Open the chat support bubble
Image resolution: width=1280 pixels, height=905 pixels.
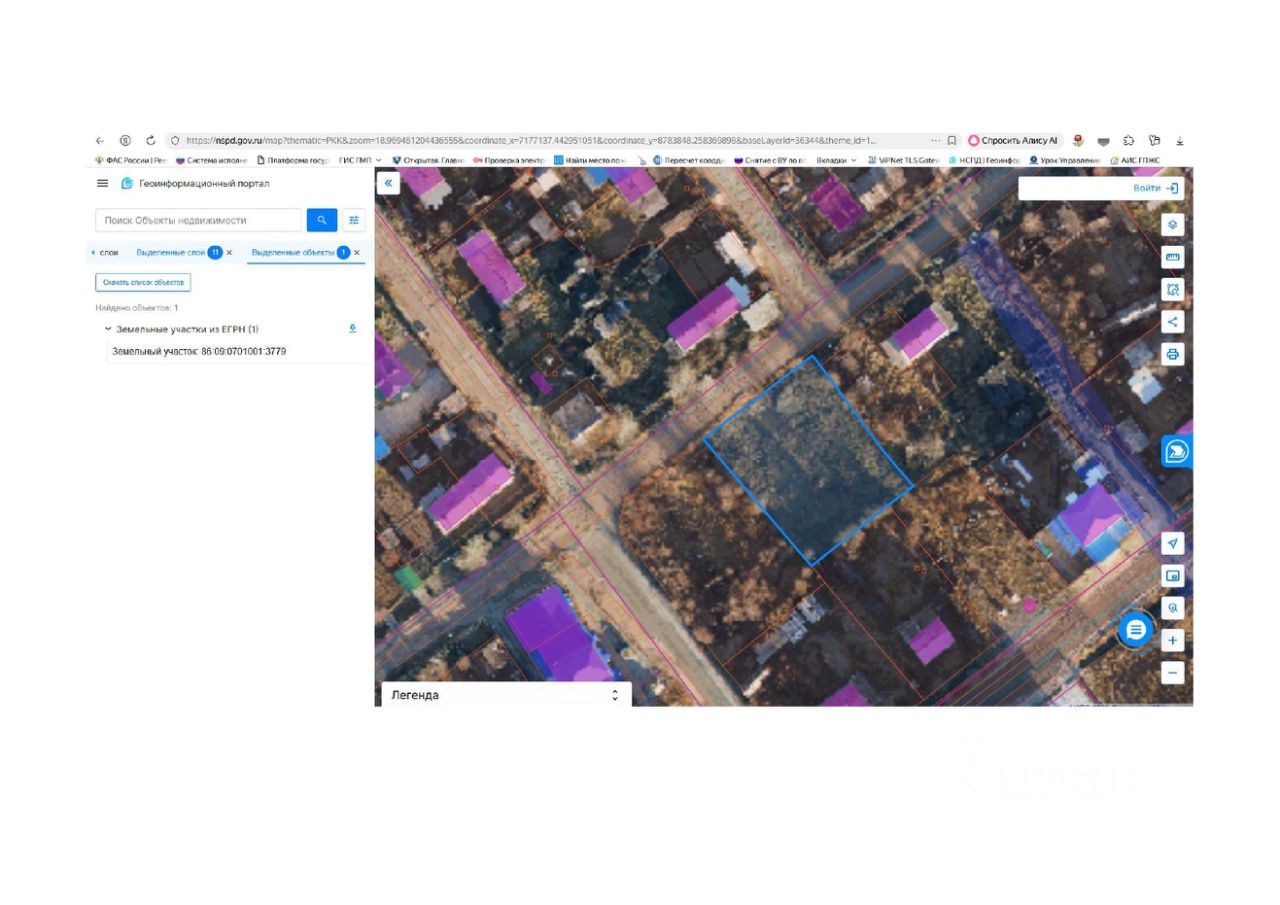[x=1135, y=630]
